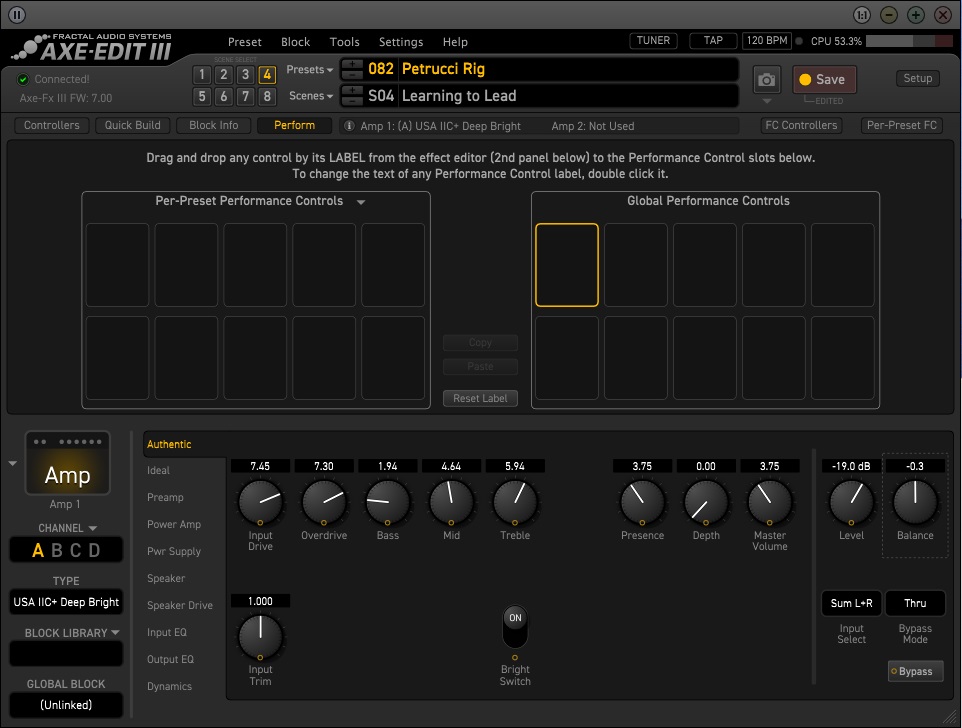Click the Fractal Audio Axe-Edit III logo
Screen dimensions: 962x728
coord(92,47)
